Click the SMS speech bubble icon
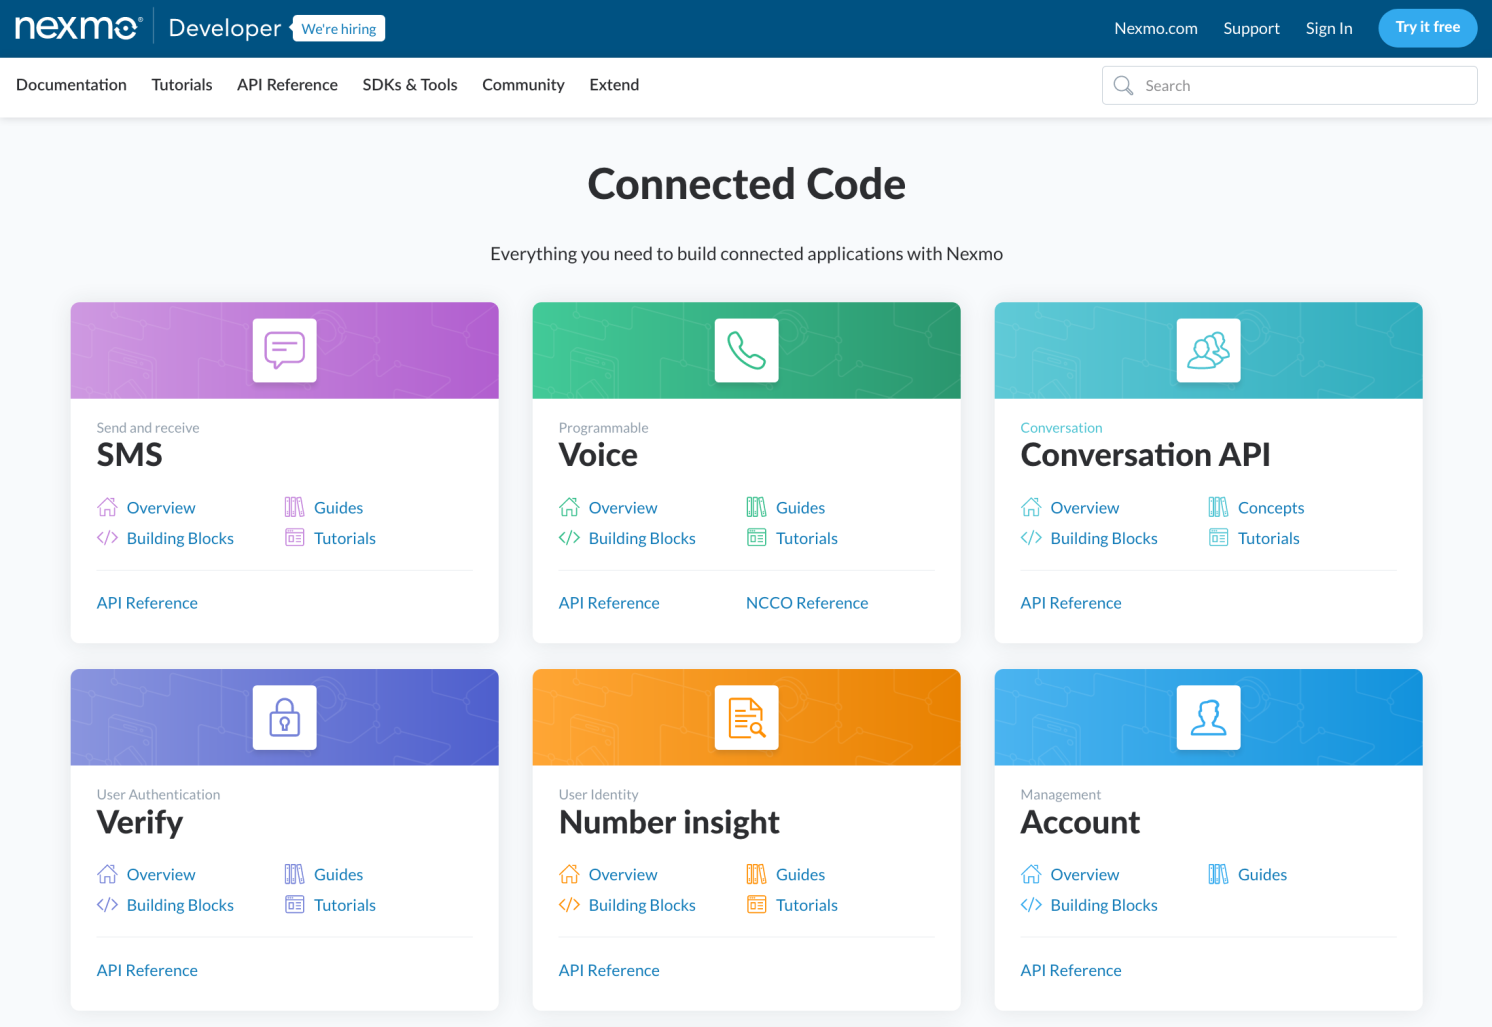The image size is (1492, 1027). 285,350
